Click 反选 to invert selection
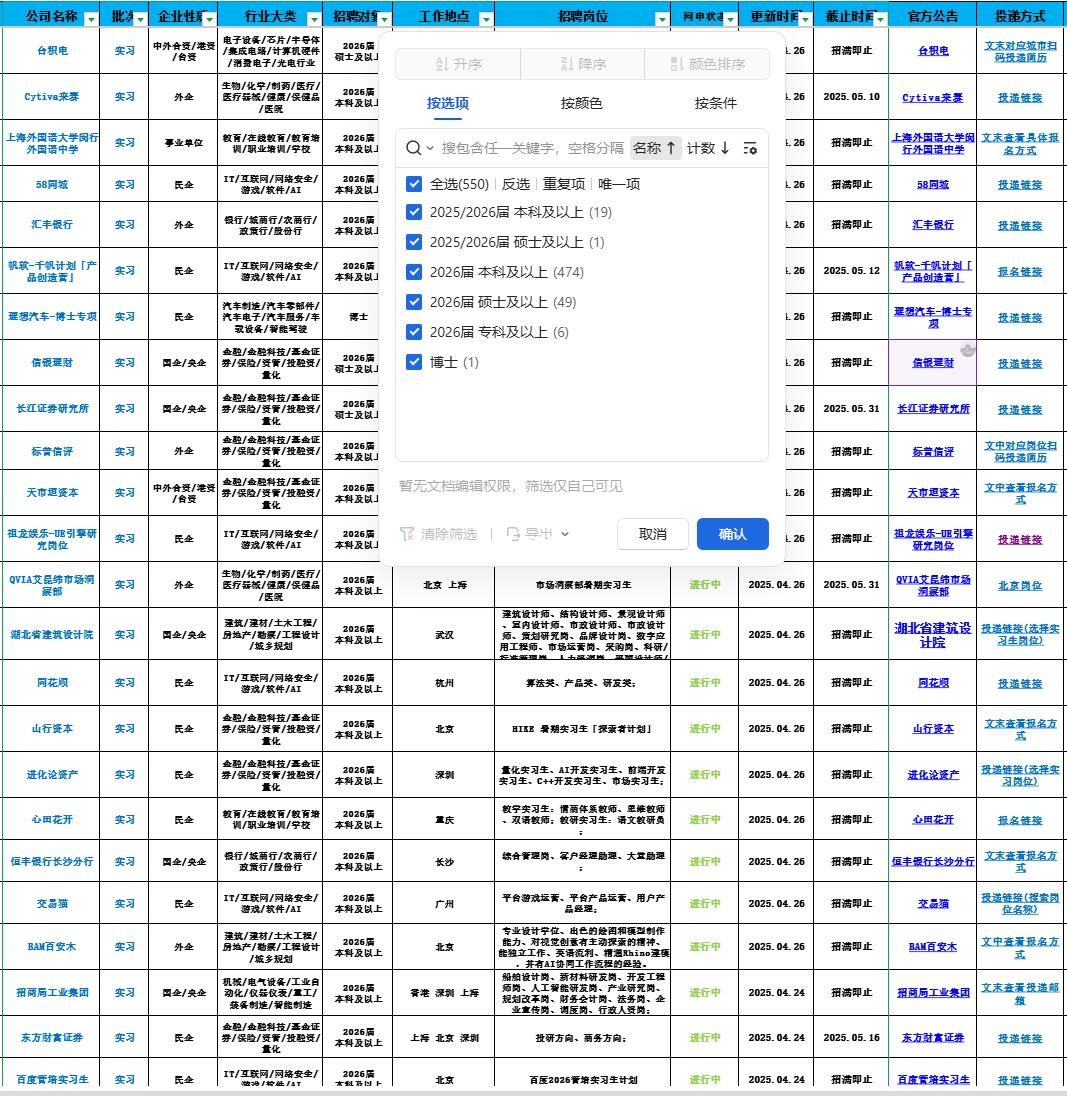 [516, 184]
